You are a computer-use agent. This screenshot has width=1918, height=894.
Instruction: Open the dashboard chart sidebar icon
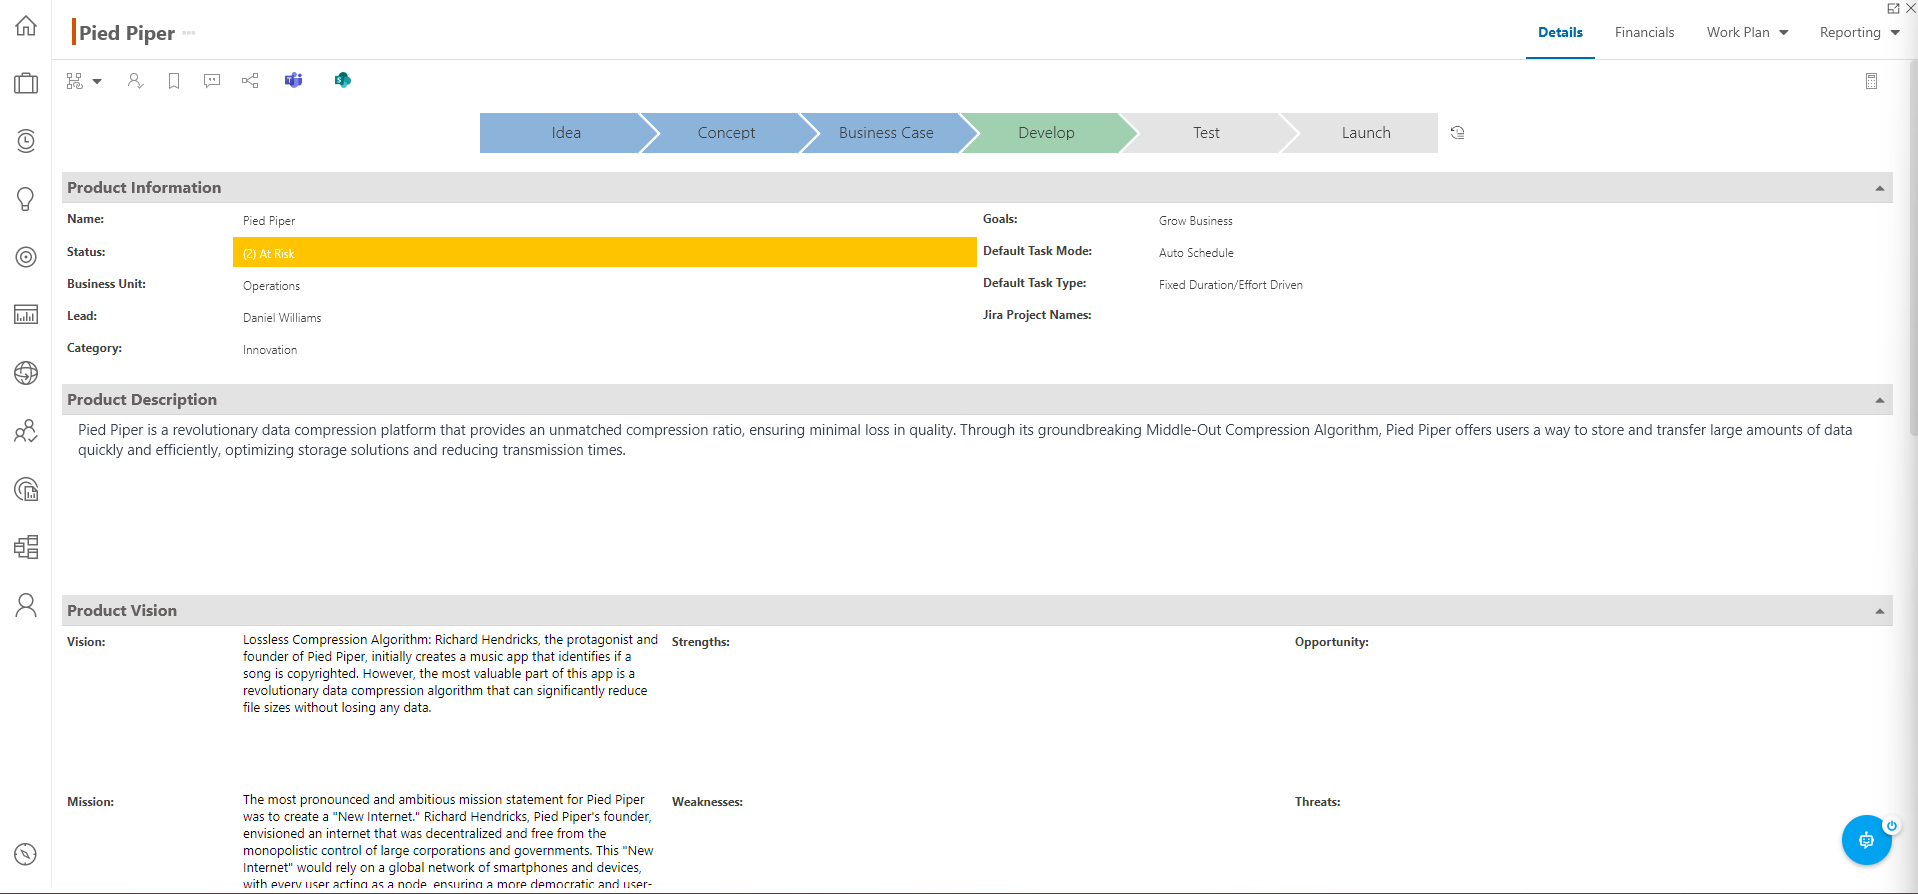tap(26, 315)
